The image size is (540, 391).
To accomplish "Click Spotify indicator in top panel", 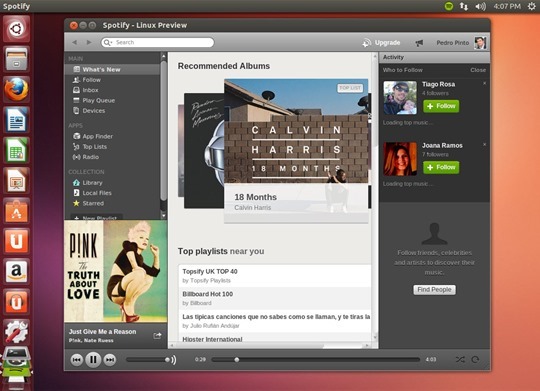I will pos(448,6).
